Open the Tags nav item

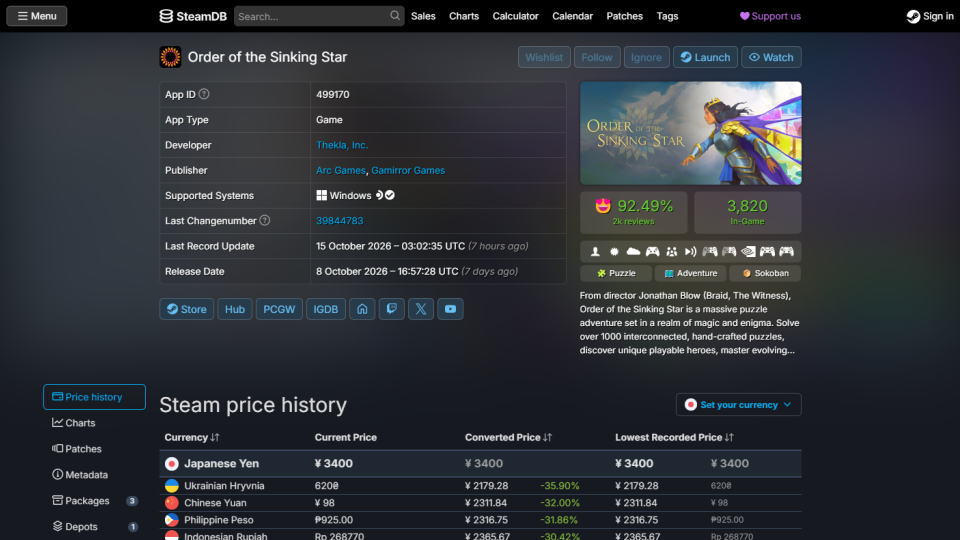click(x=667, y=16)
